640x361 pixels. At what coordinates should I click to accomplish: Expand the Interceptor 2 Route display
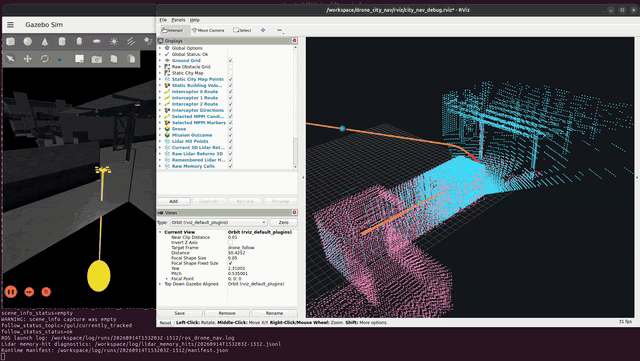click(x=160, y=104)
